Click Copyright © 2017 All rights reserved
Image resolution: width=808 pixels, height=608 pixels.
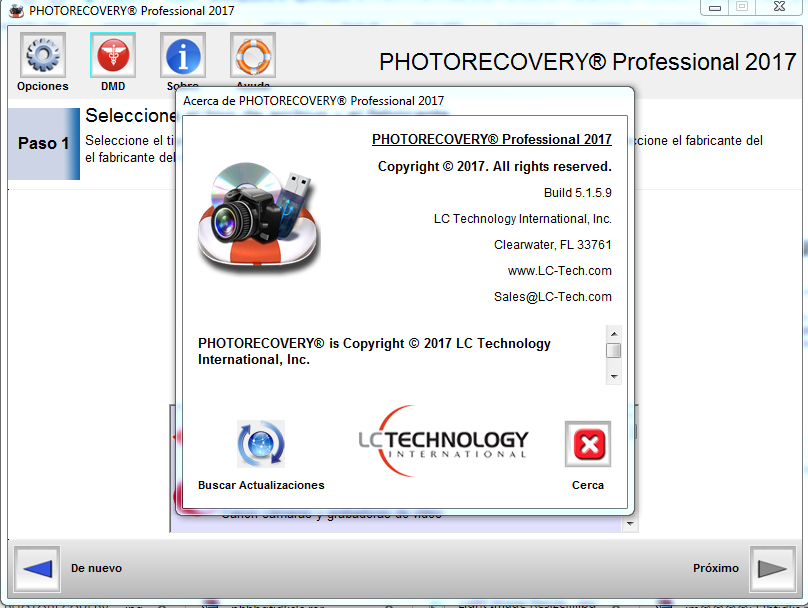tap(495, 166)
